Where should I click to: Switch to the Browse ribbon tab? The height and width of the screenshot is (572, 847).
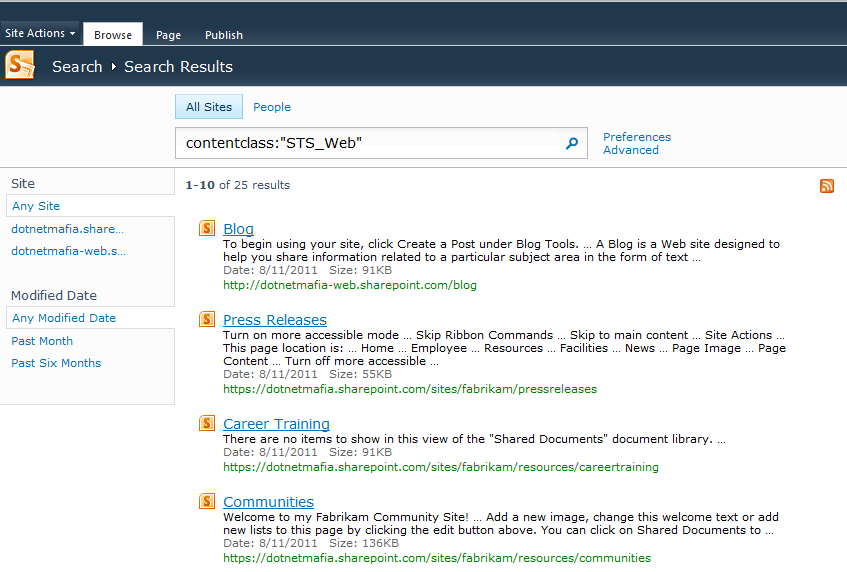coord(113,35)
